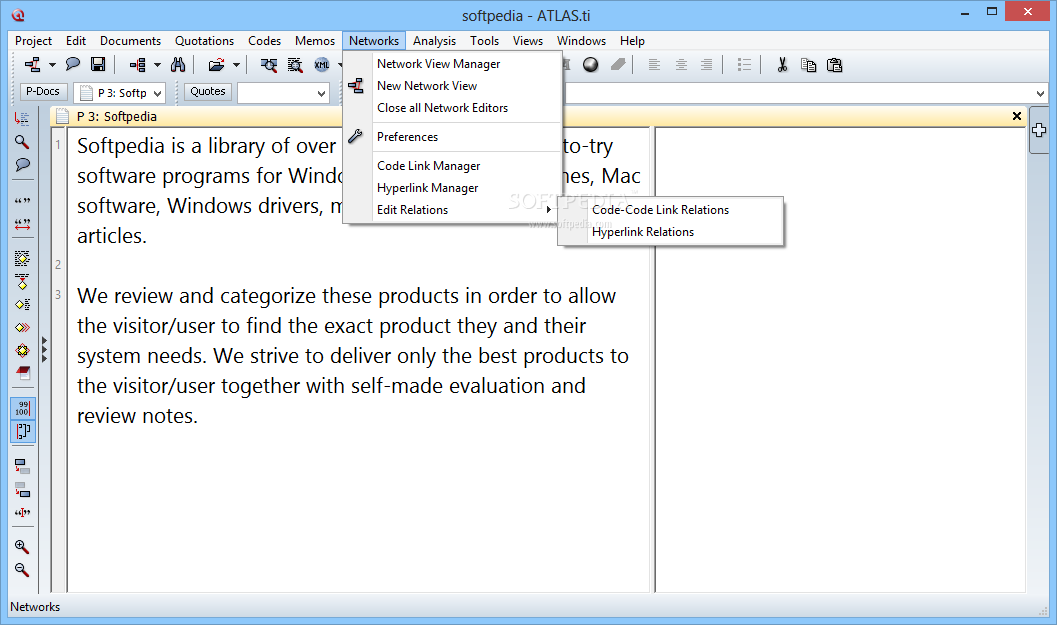Click the copy icon in toolbar
This screenshot has width=1057, height=625.
pos(808,65)
